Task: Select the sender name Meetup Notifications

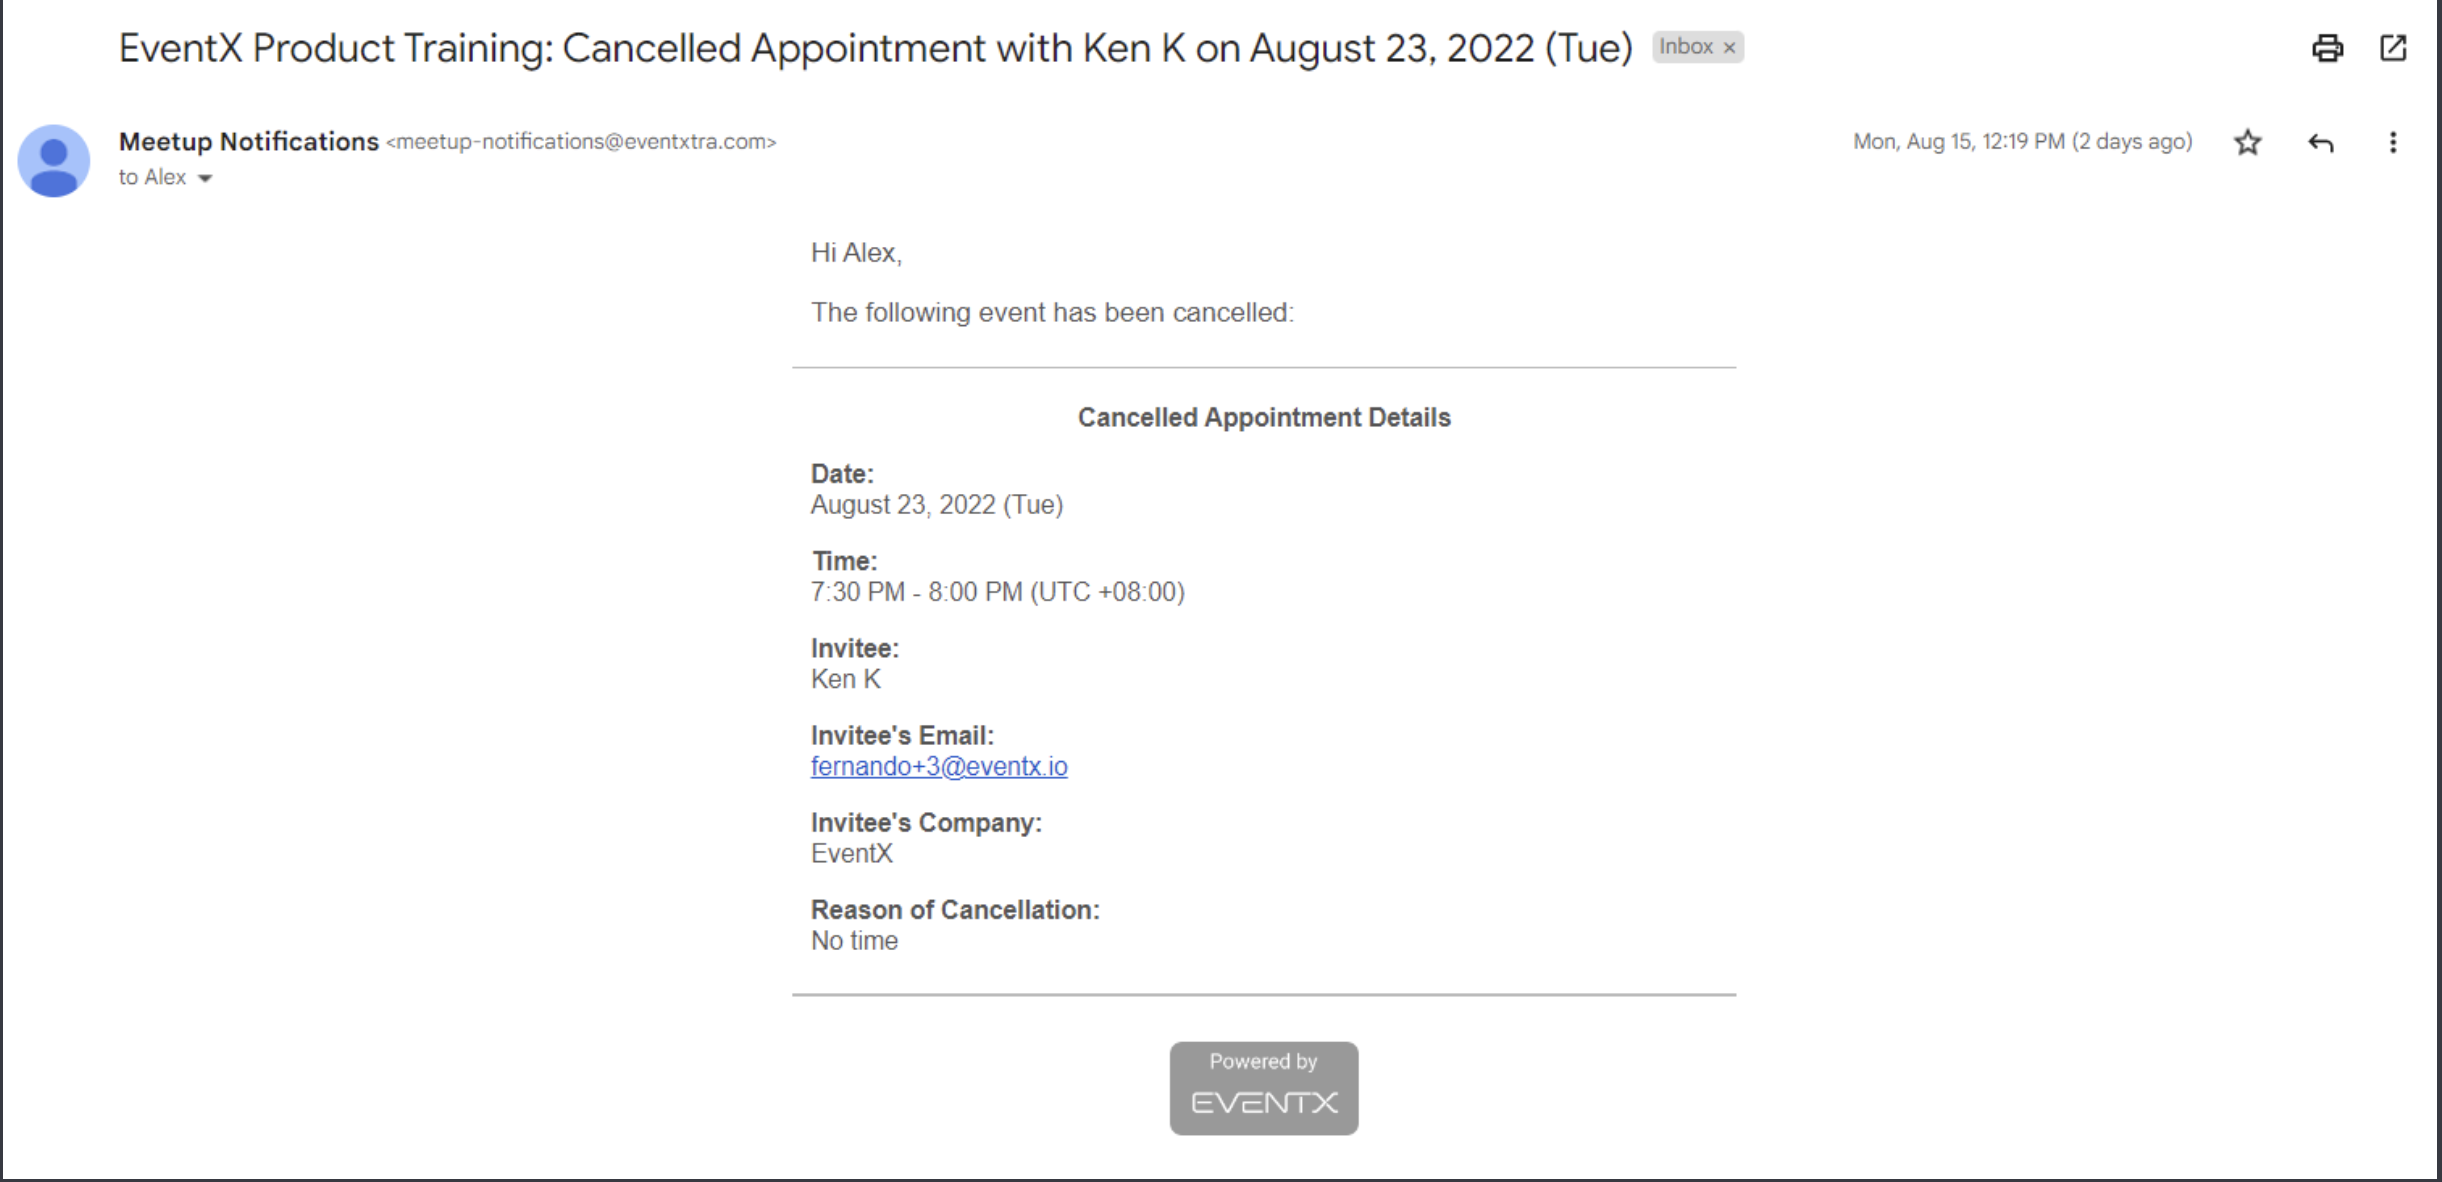Action: (x=249, y=142)
